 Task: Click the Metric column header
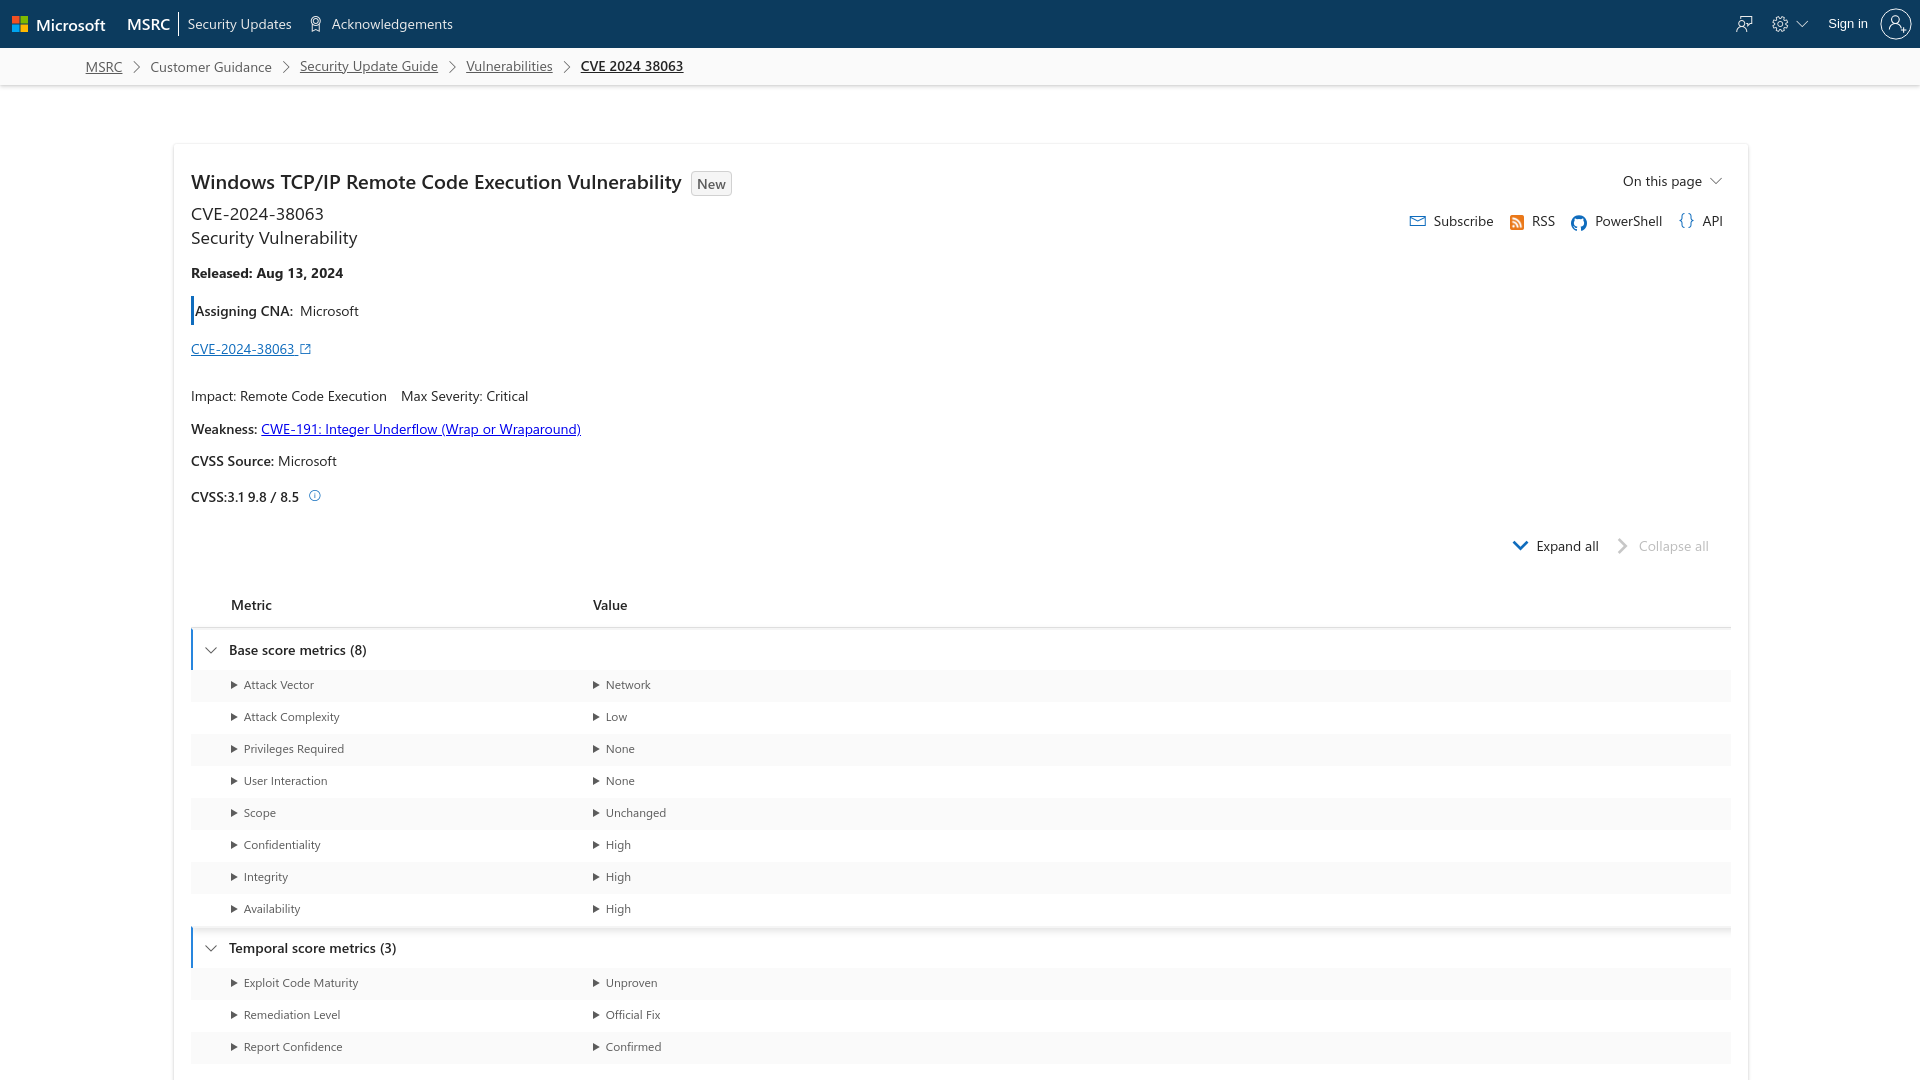pos(251,605)
